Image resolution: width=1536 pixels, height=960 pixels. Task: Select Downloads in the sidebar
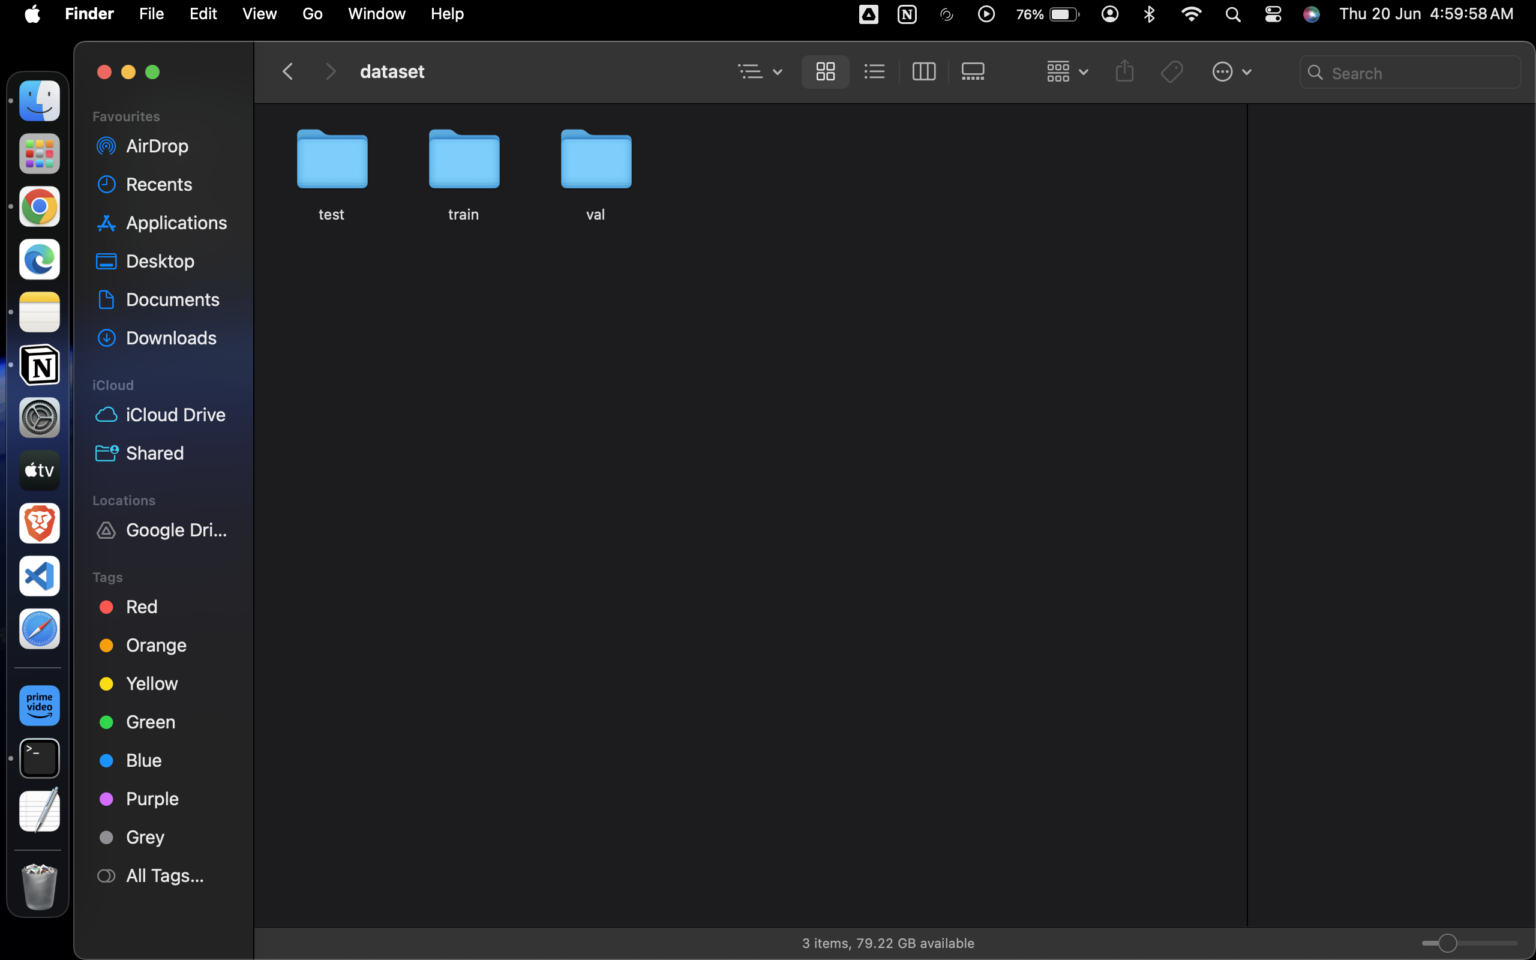pos(171,338)
